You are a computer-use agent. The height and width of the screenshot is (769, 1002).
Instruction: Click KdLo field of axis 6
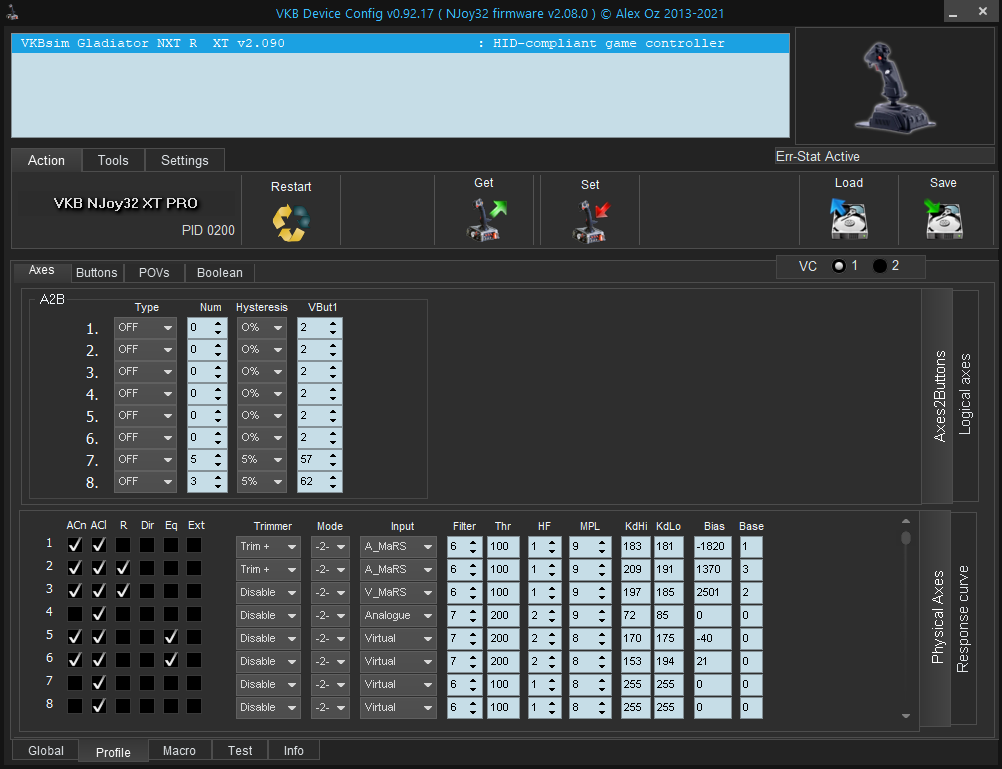668,662
